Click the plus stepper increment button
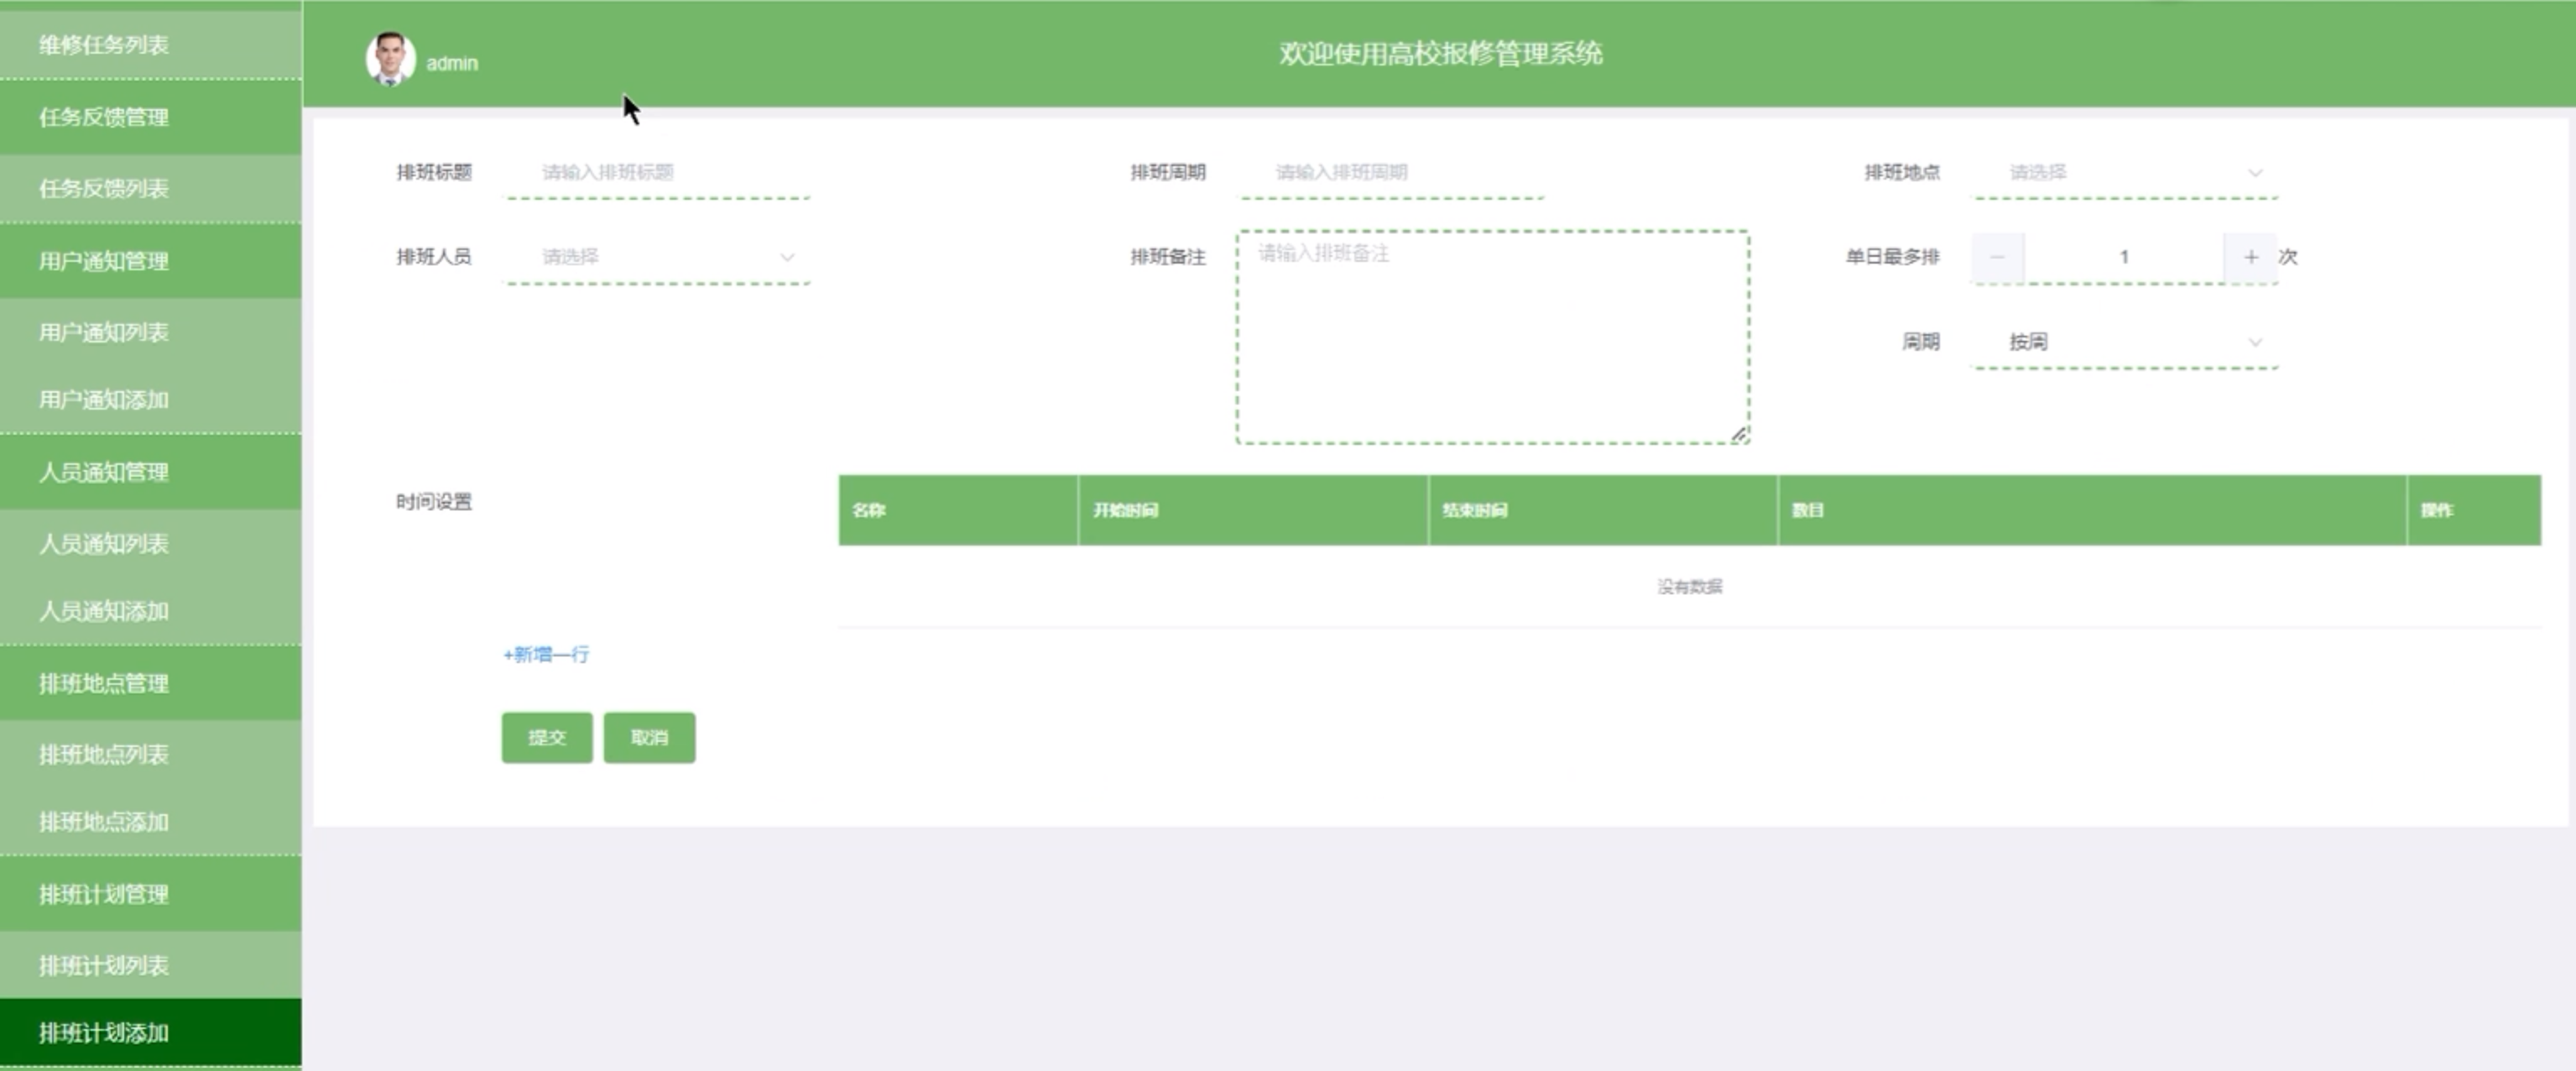 pos(2250,257)
